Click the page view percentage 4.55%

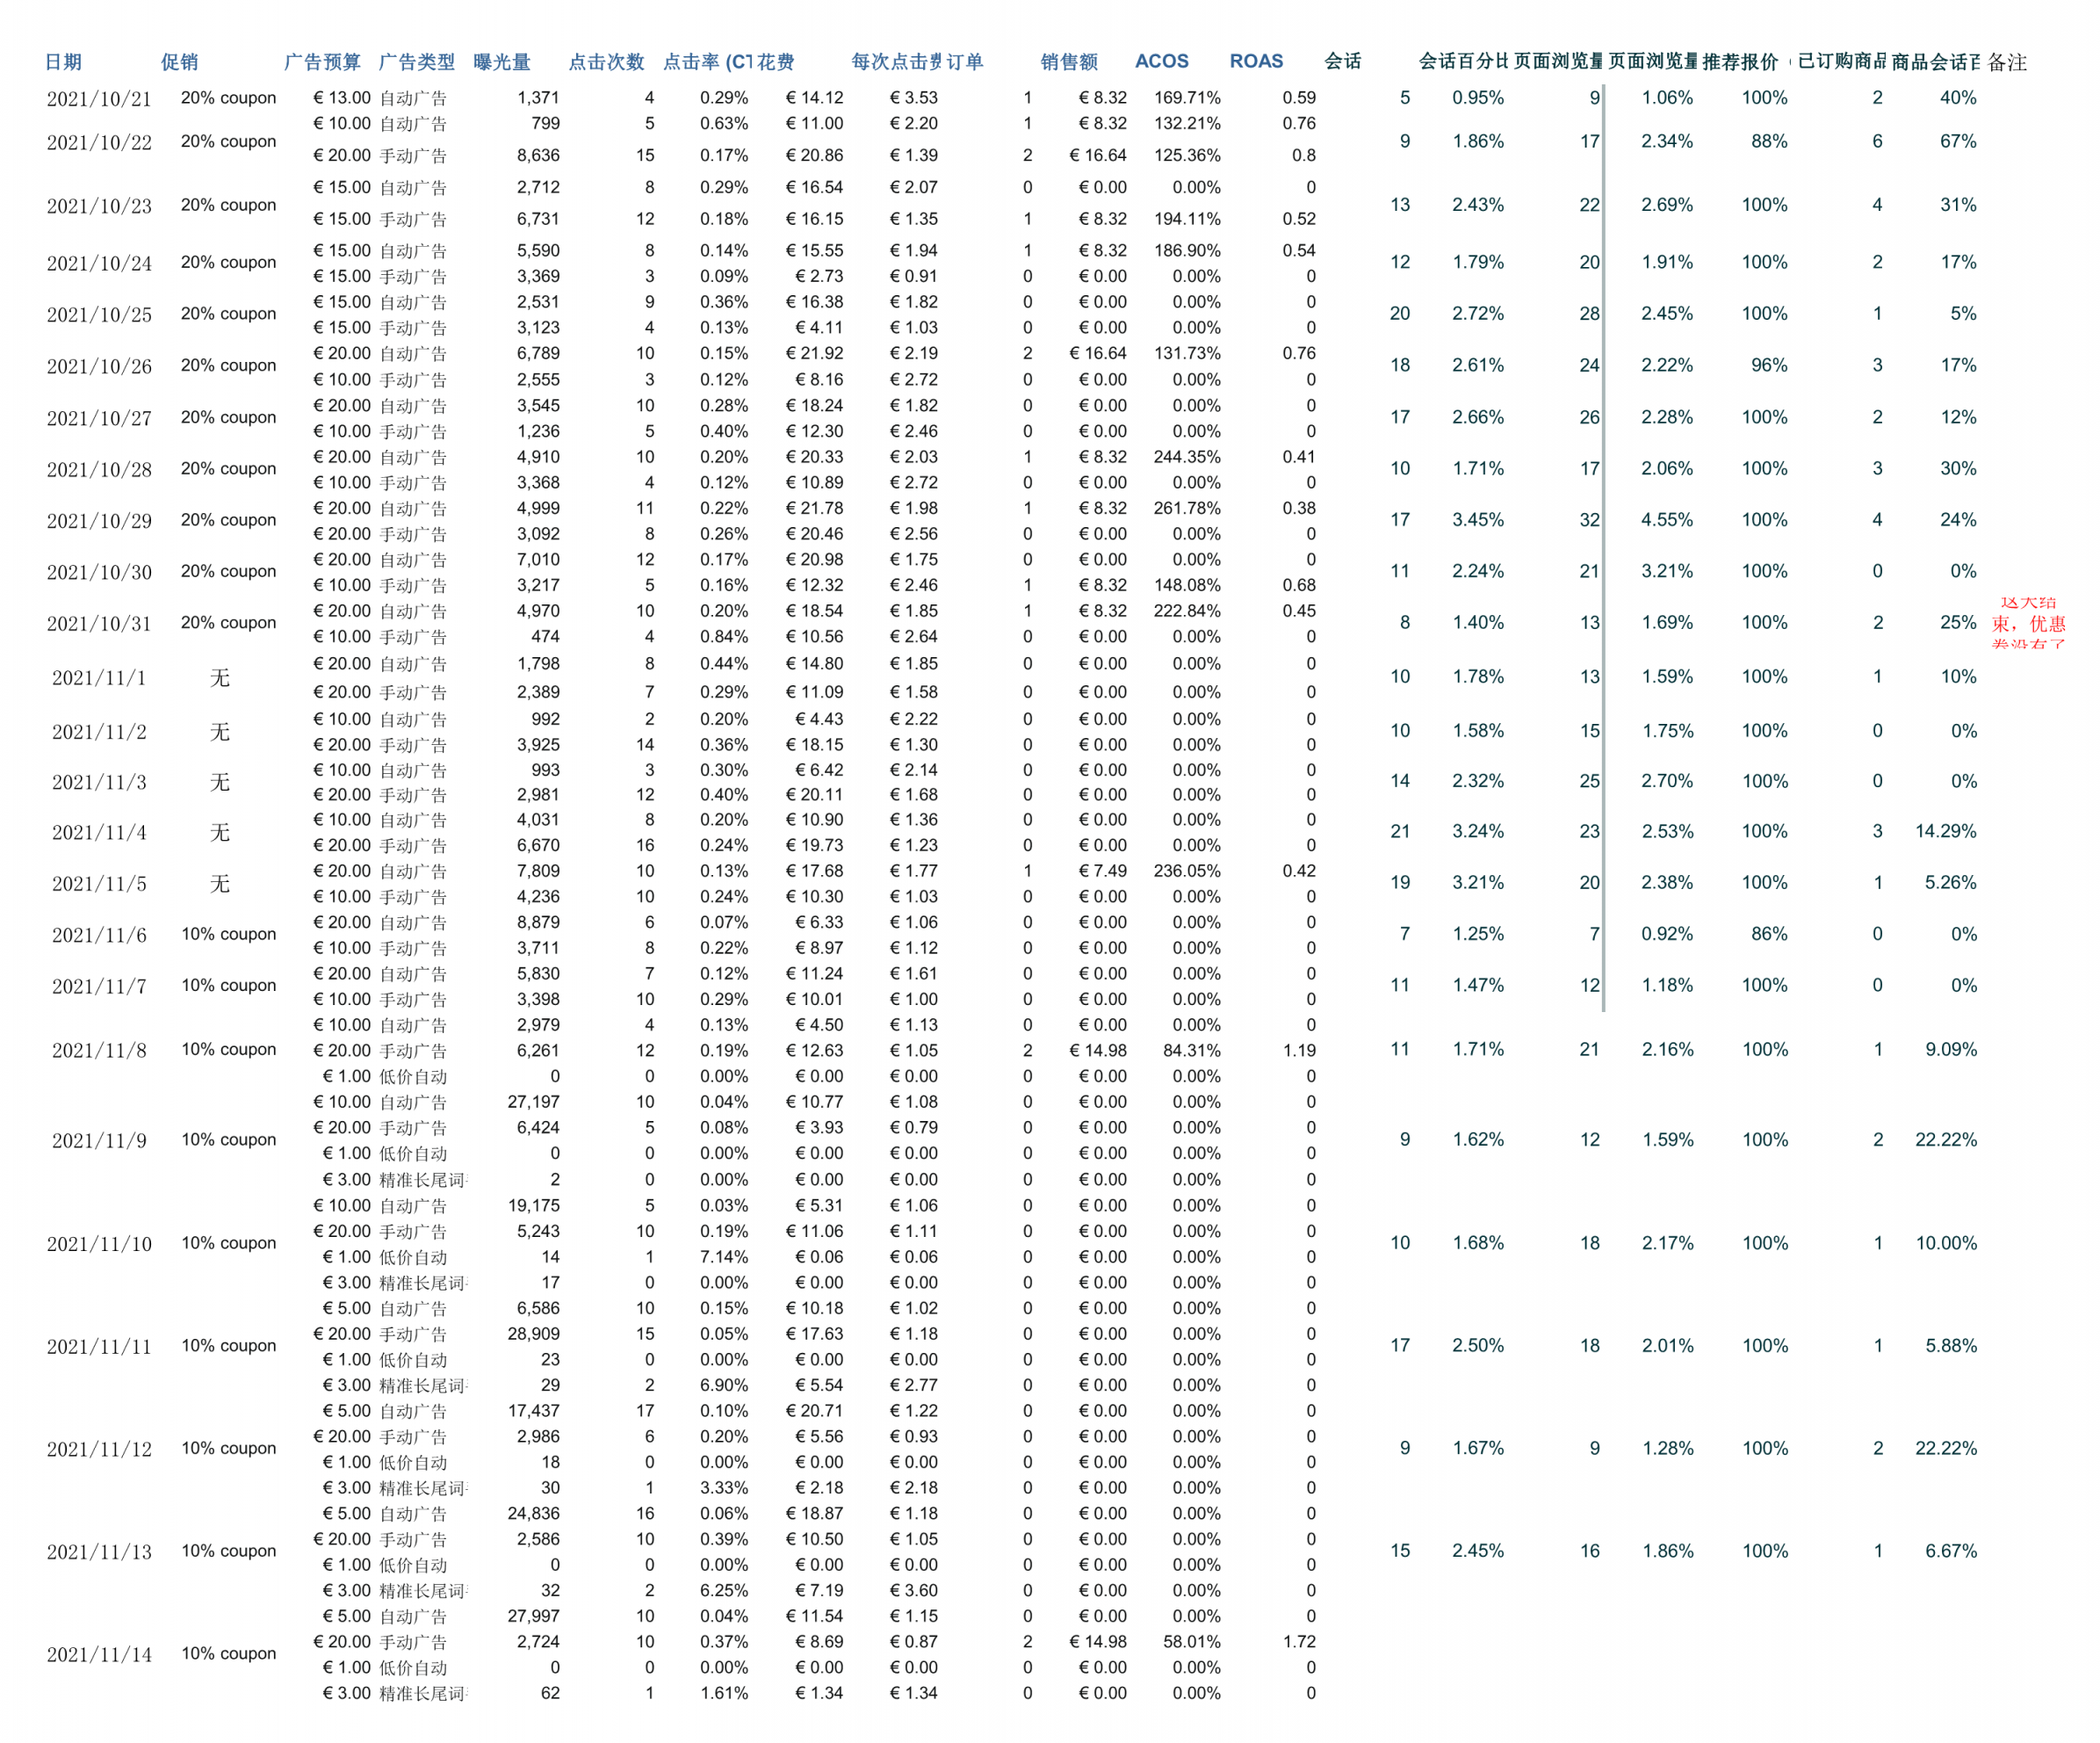pos(1667,520)
